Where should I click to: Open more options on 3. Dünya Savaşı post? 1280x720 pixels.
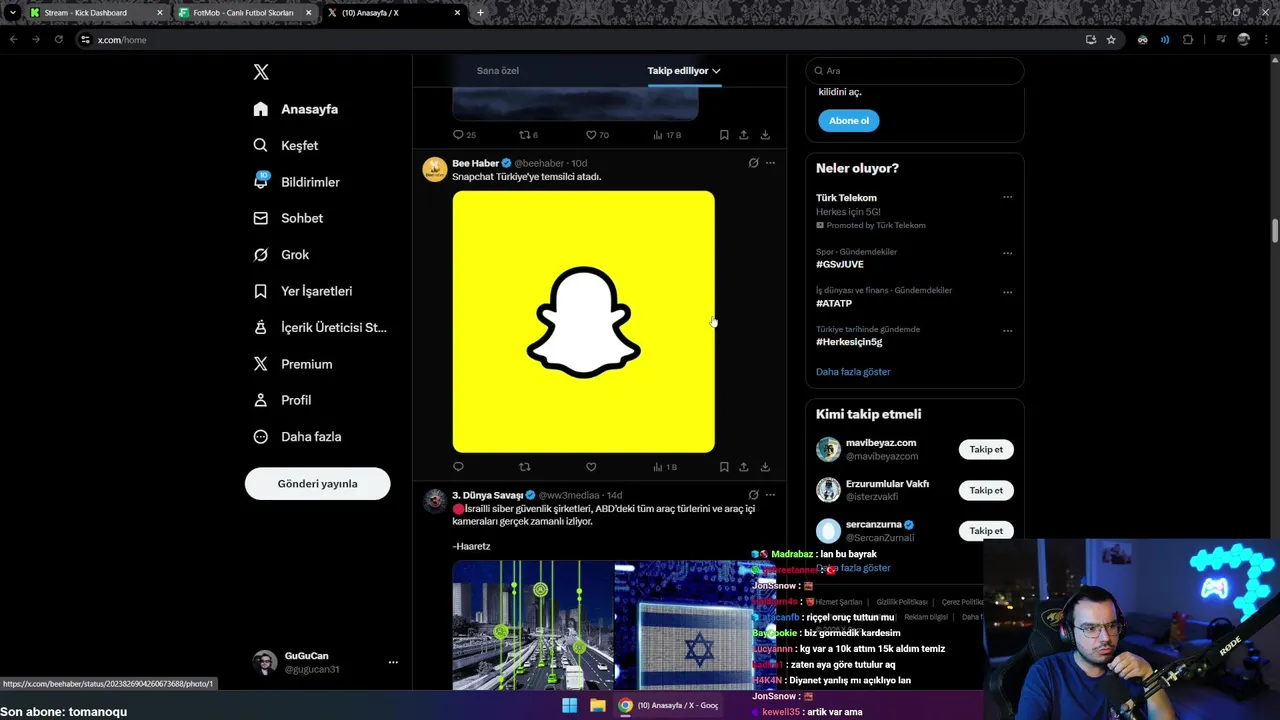tap(770, 495)
